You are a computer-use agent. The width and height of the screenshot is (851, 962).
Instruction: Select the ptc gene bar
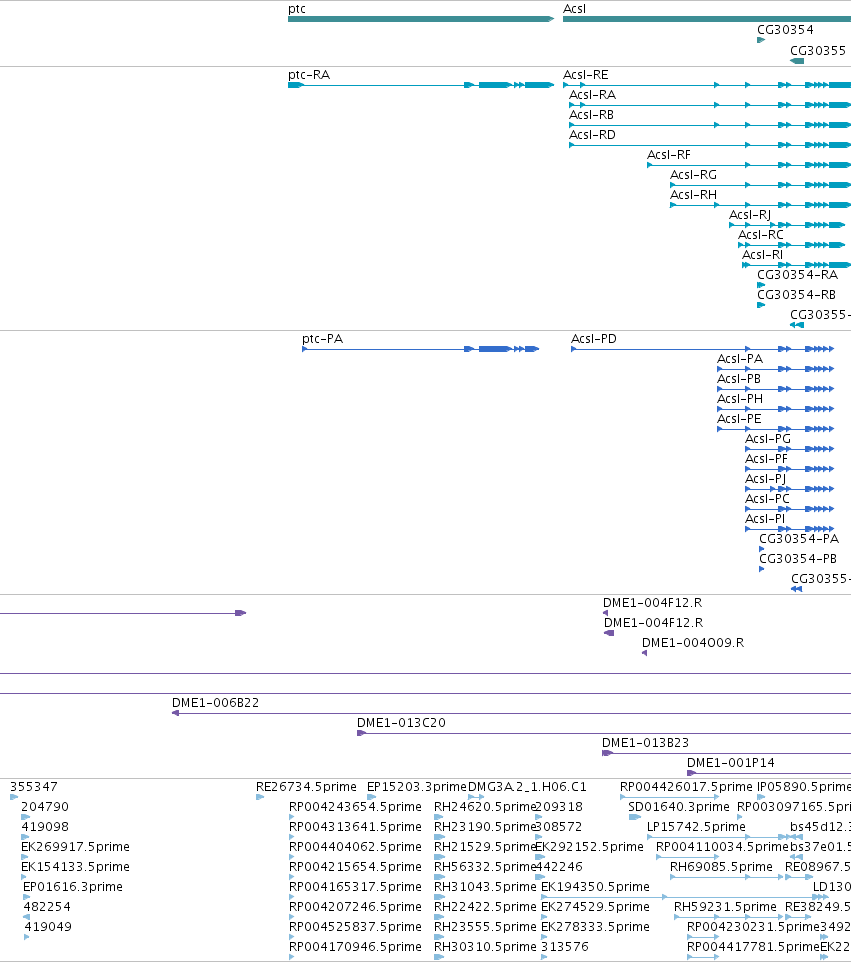[x=421, y=19]
